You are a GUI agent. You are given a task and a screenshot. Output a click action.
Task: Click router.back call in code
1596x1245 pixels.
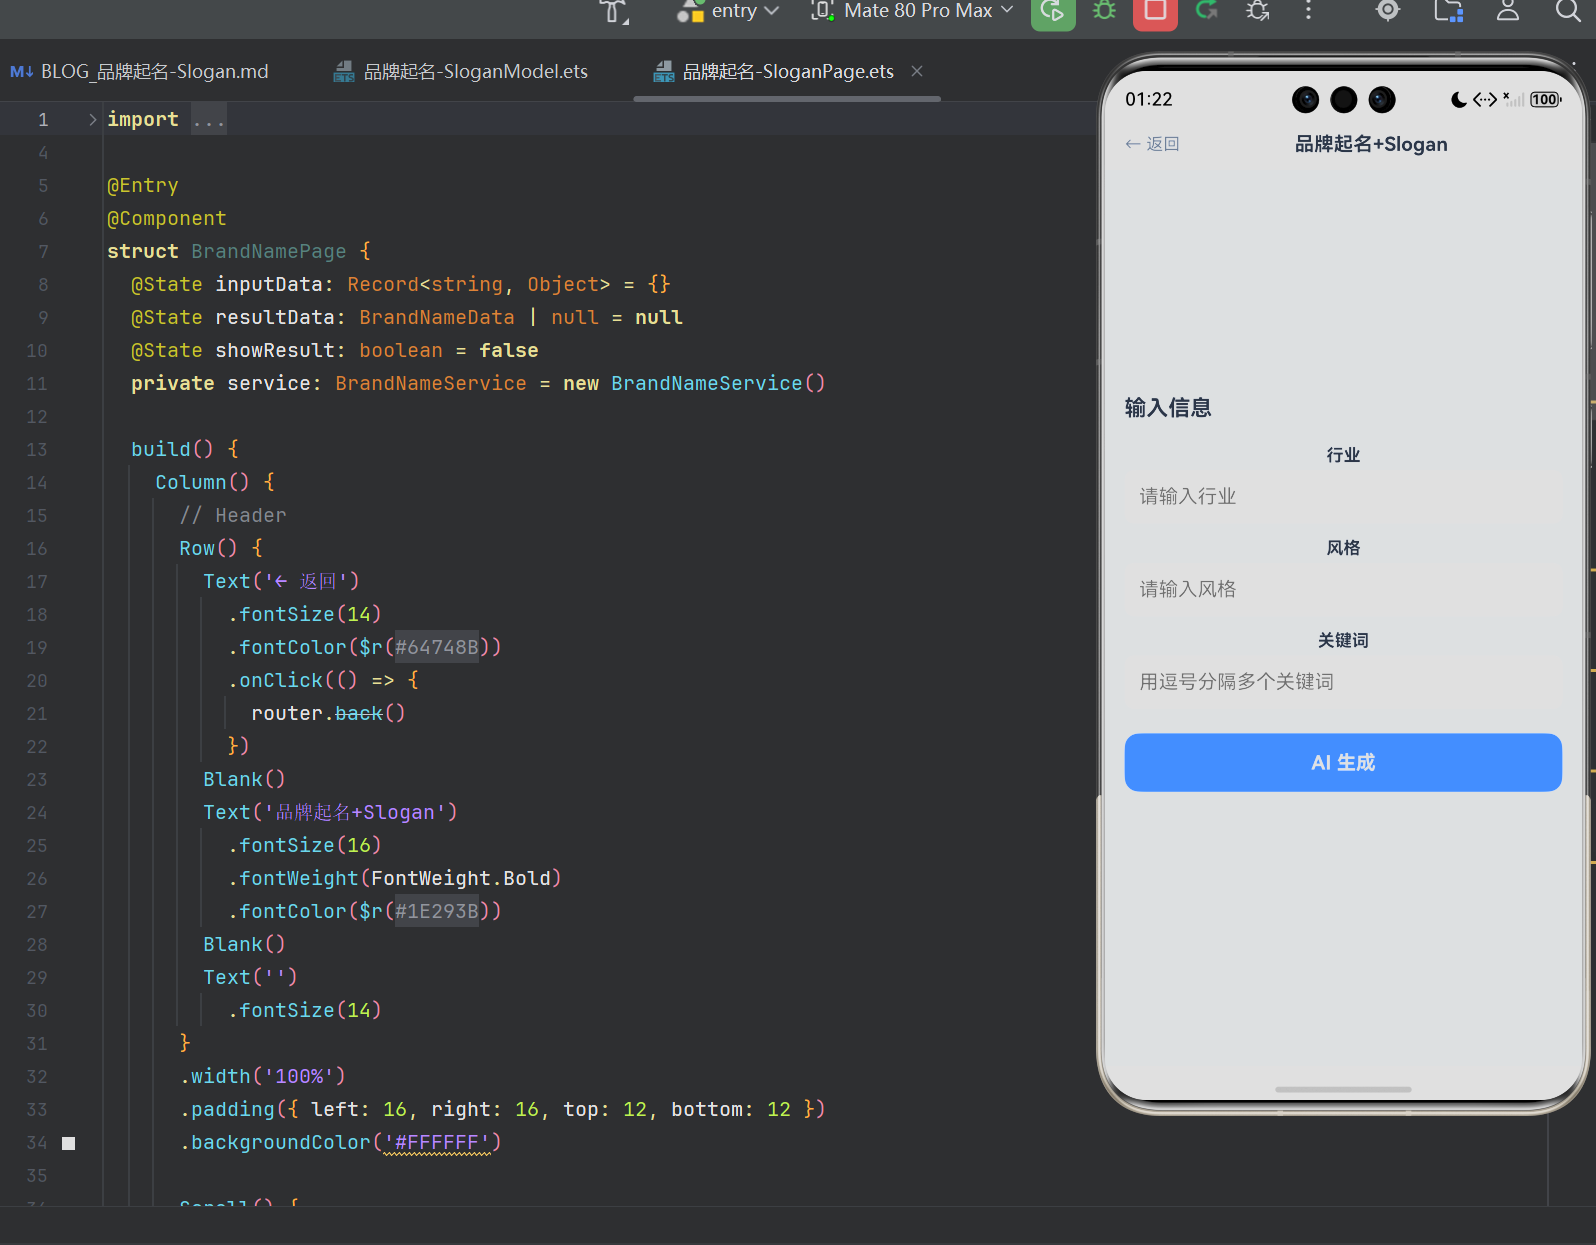pyautogui.click(x=328, y=714)
